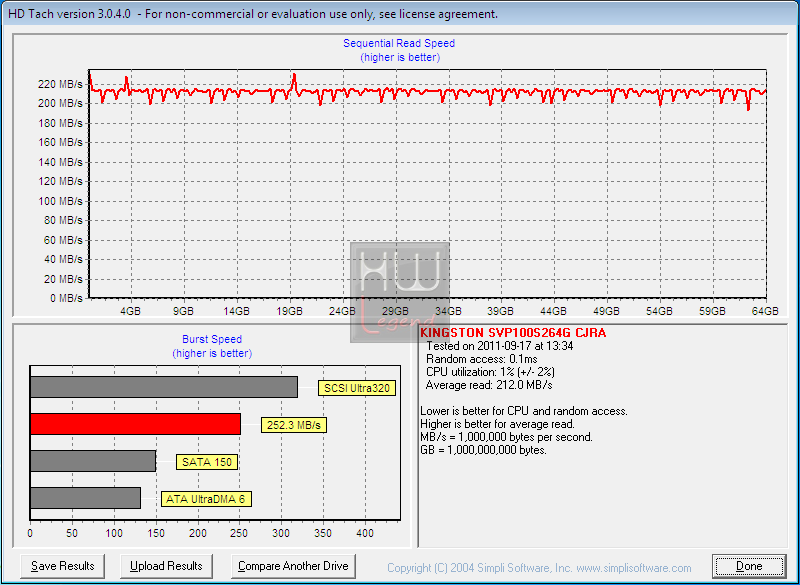Click the "SCSI Ultra320" yellow label
800x585 pixels.
357,388
